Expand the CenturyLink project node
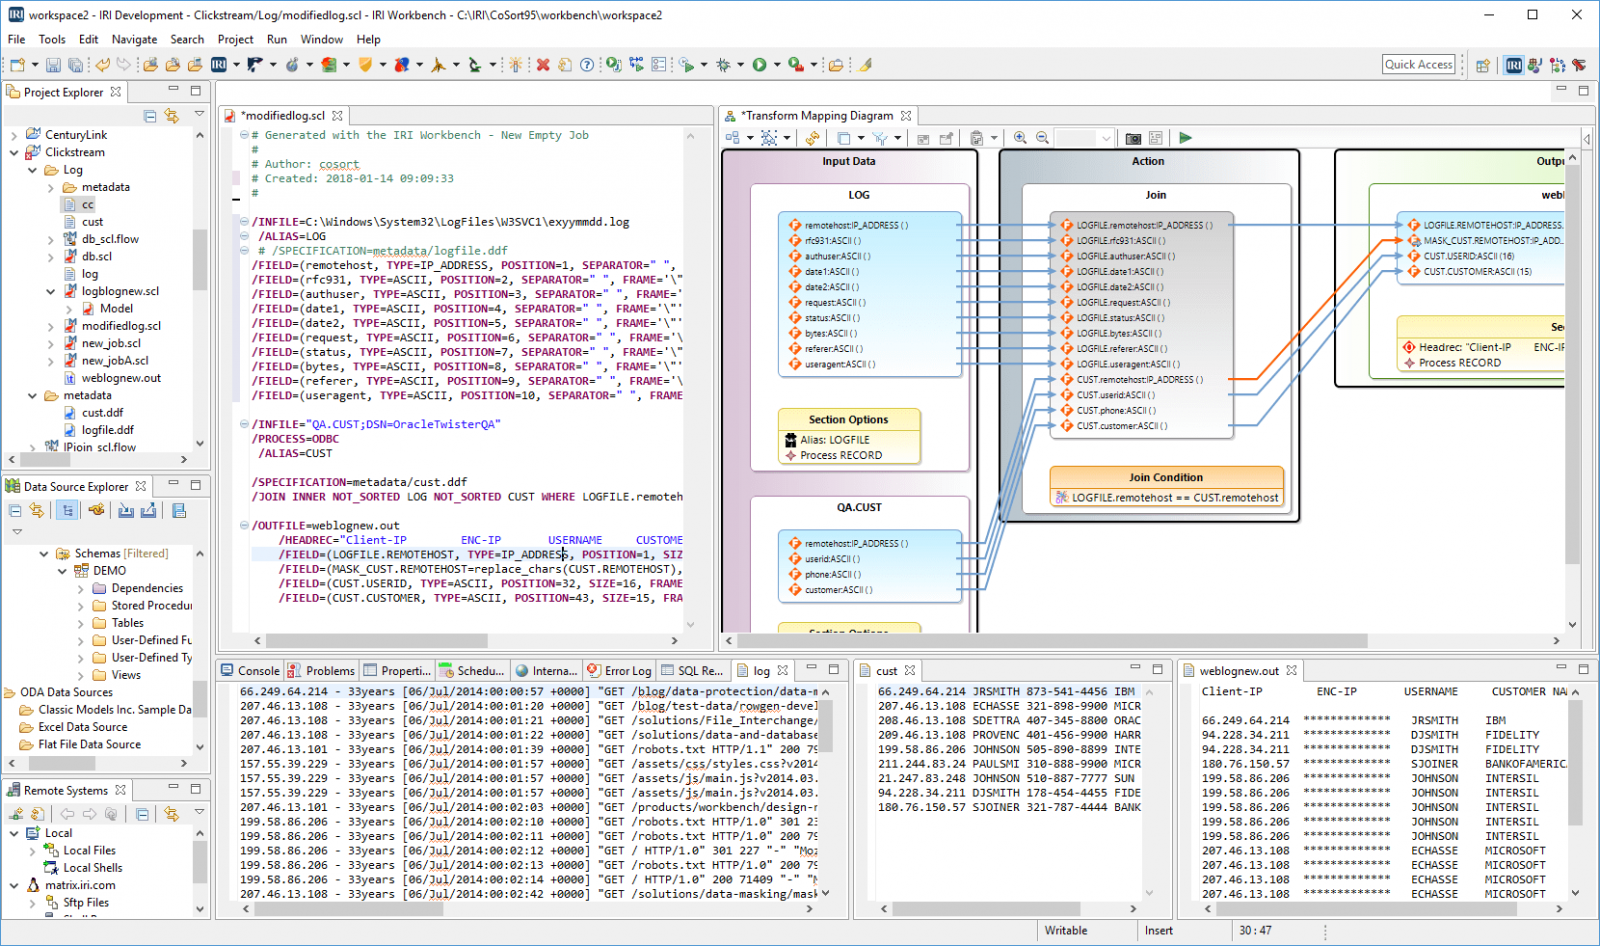Viewport: 1600px width, 946px height. coord(14,135)
